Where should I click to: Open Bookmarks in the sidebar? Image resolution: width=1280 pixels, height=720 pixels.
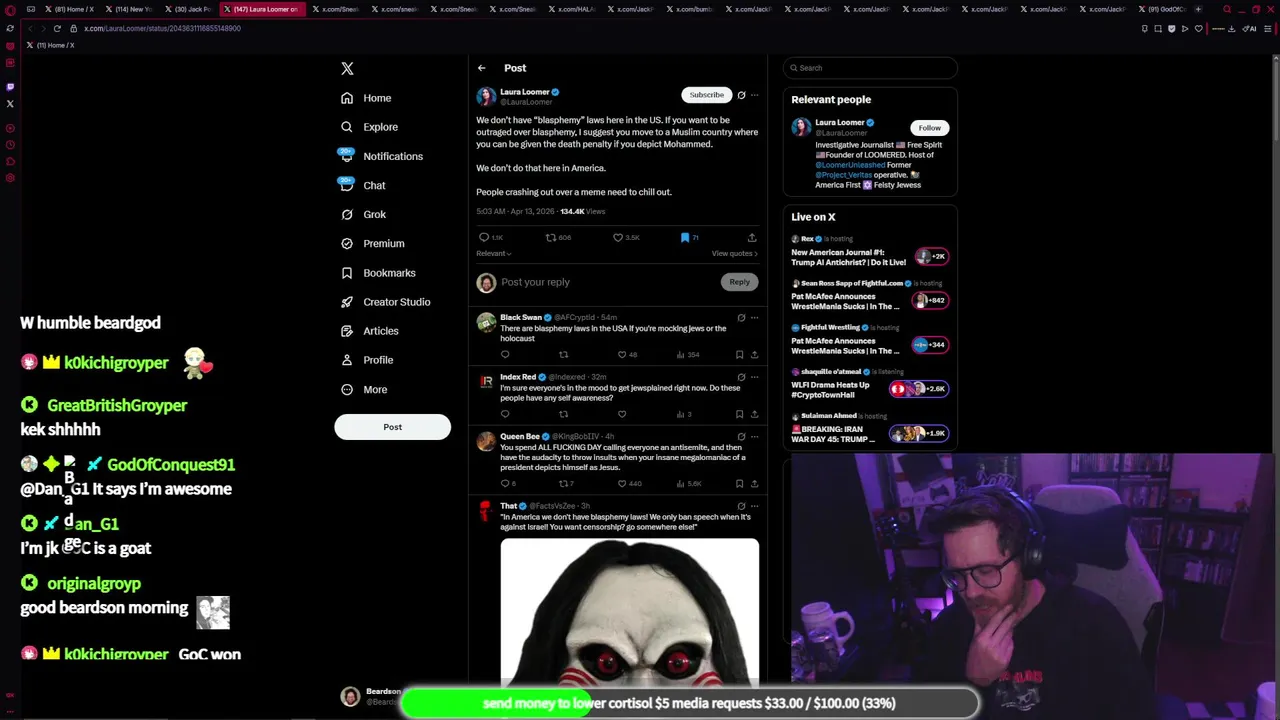click(378, 272)
